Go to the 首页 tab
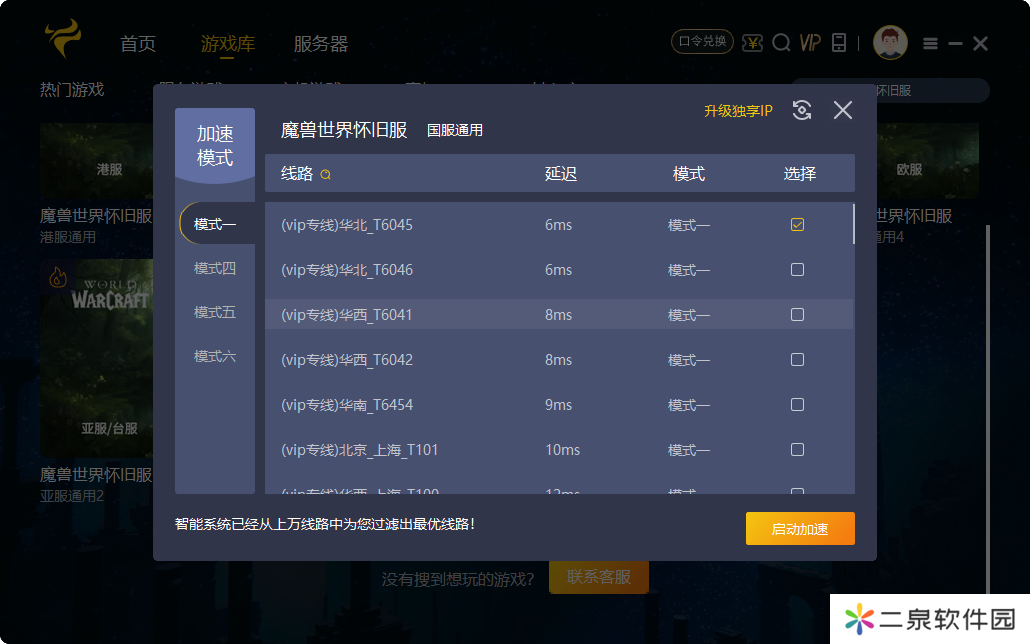 pyautogui.click(x=138, y=44)
